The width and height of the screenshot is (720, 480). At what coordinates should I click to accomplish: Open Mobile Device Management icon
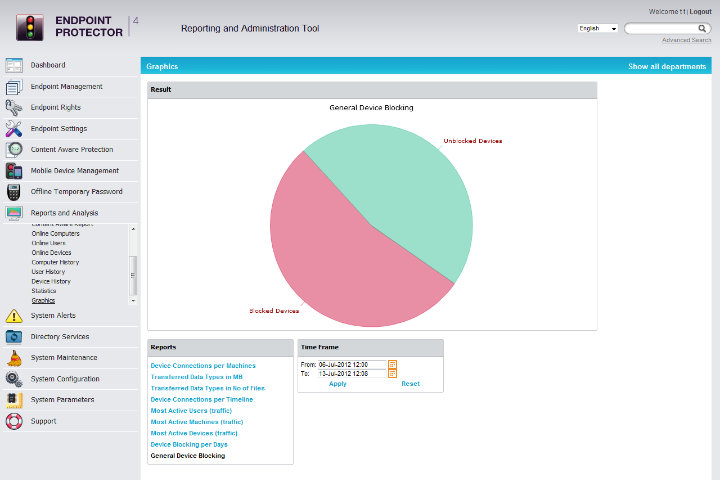14,170
